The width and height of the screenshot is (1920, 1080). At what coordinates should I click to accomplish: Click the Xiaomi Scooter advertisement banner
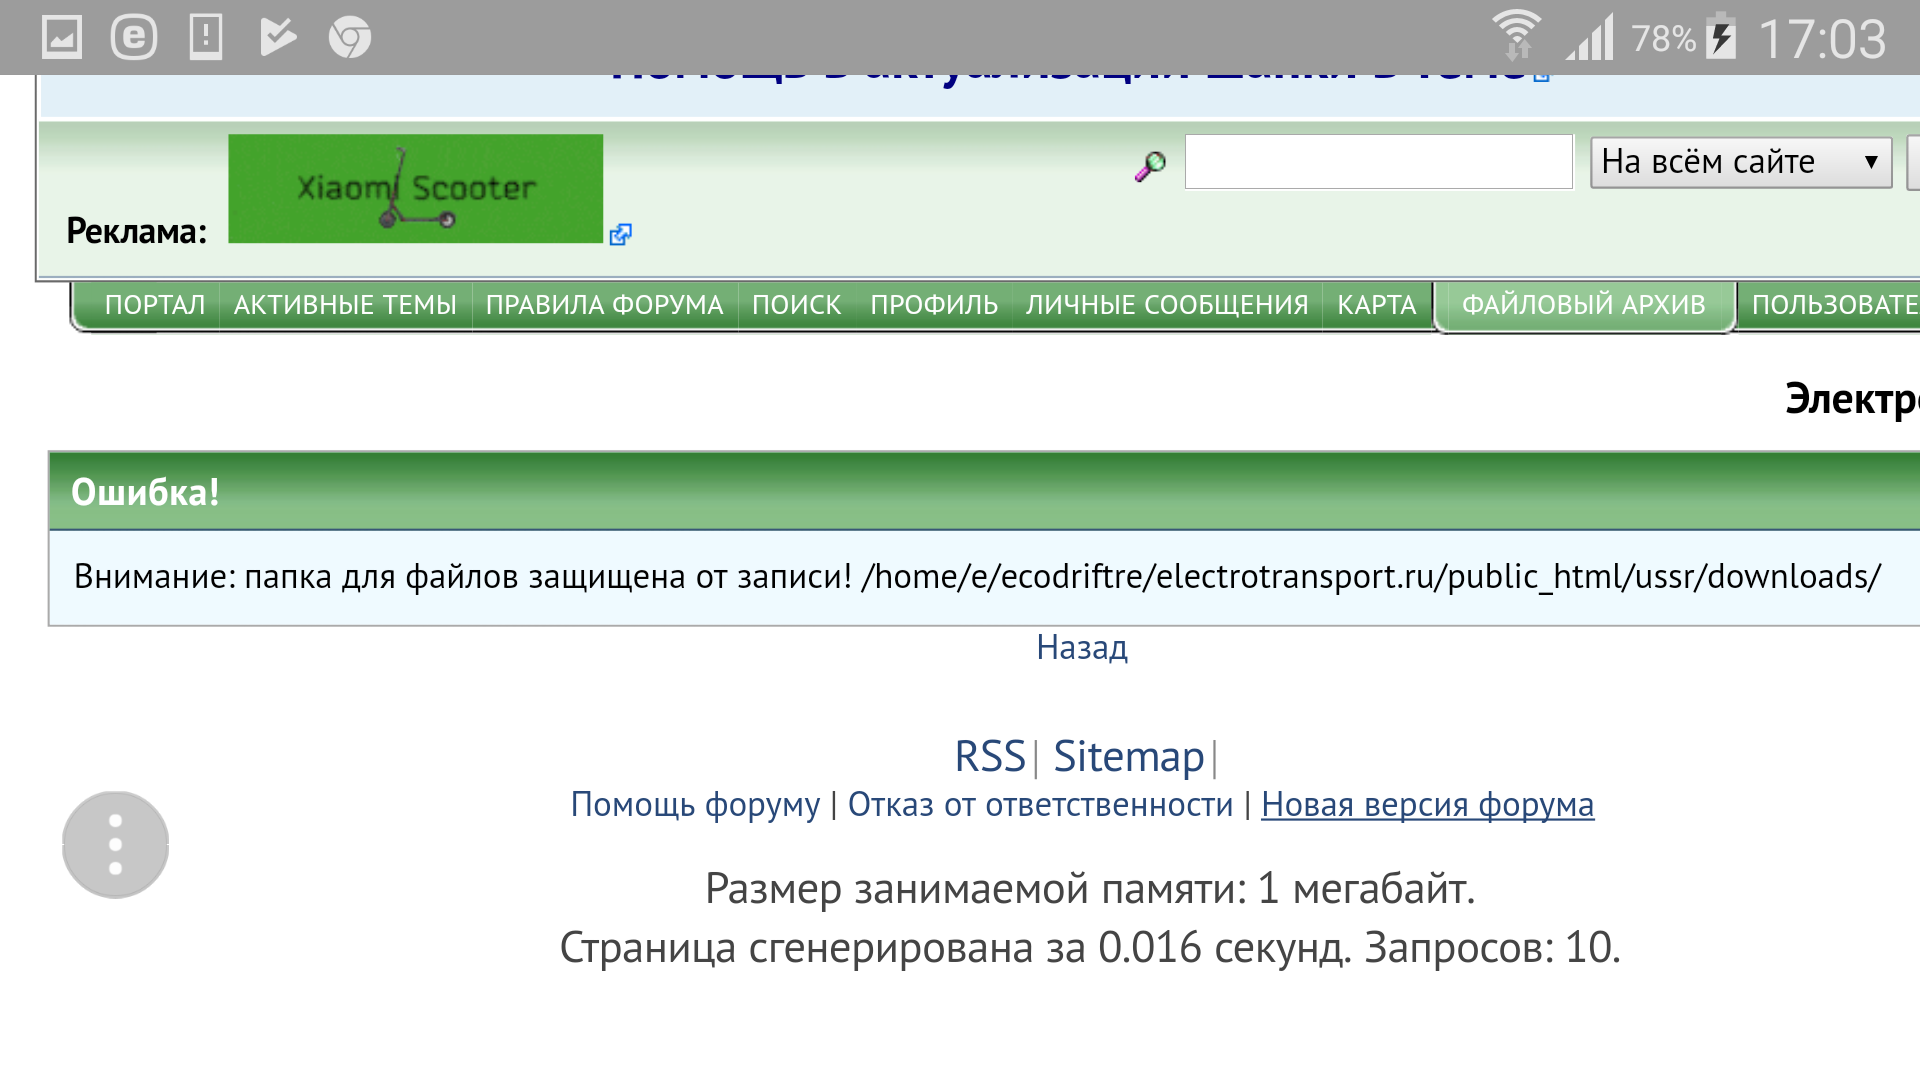(415, 188)
